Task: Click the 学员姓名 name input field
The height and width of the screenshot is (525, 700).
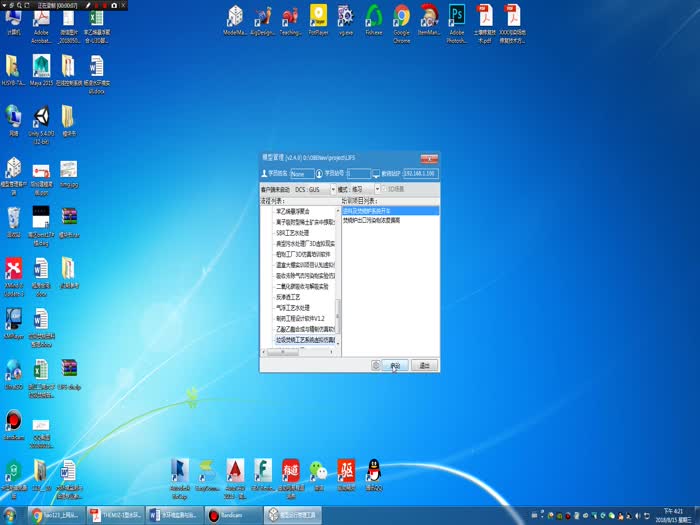Action: coord(302,174)
